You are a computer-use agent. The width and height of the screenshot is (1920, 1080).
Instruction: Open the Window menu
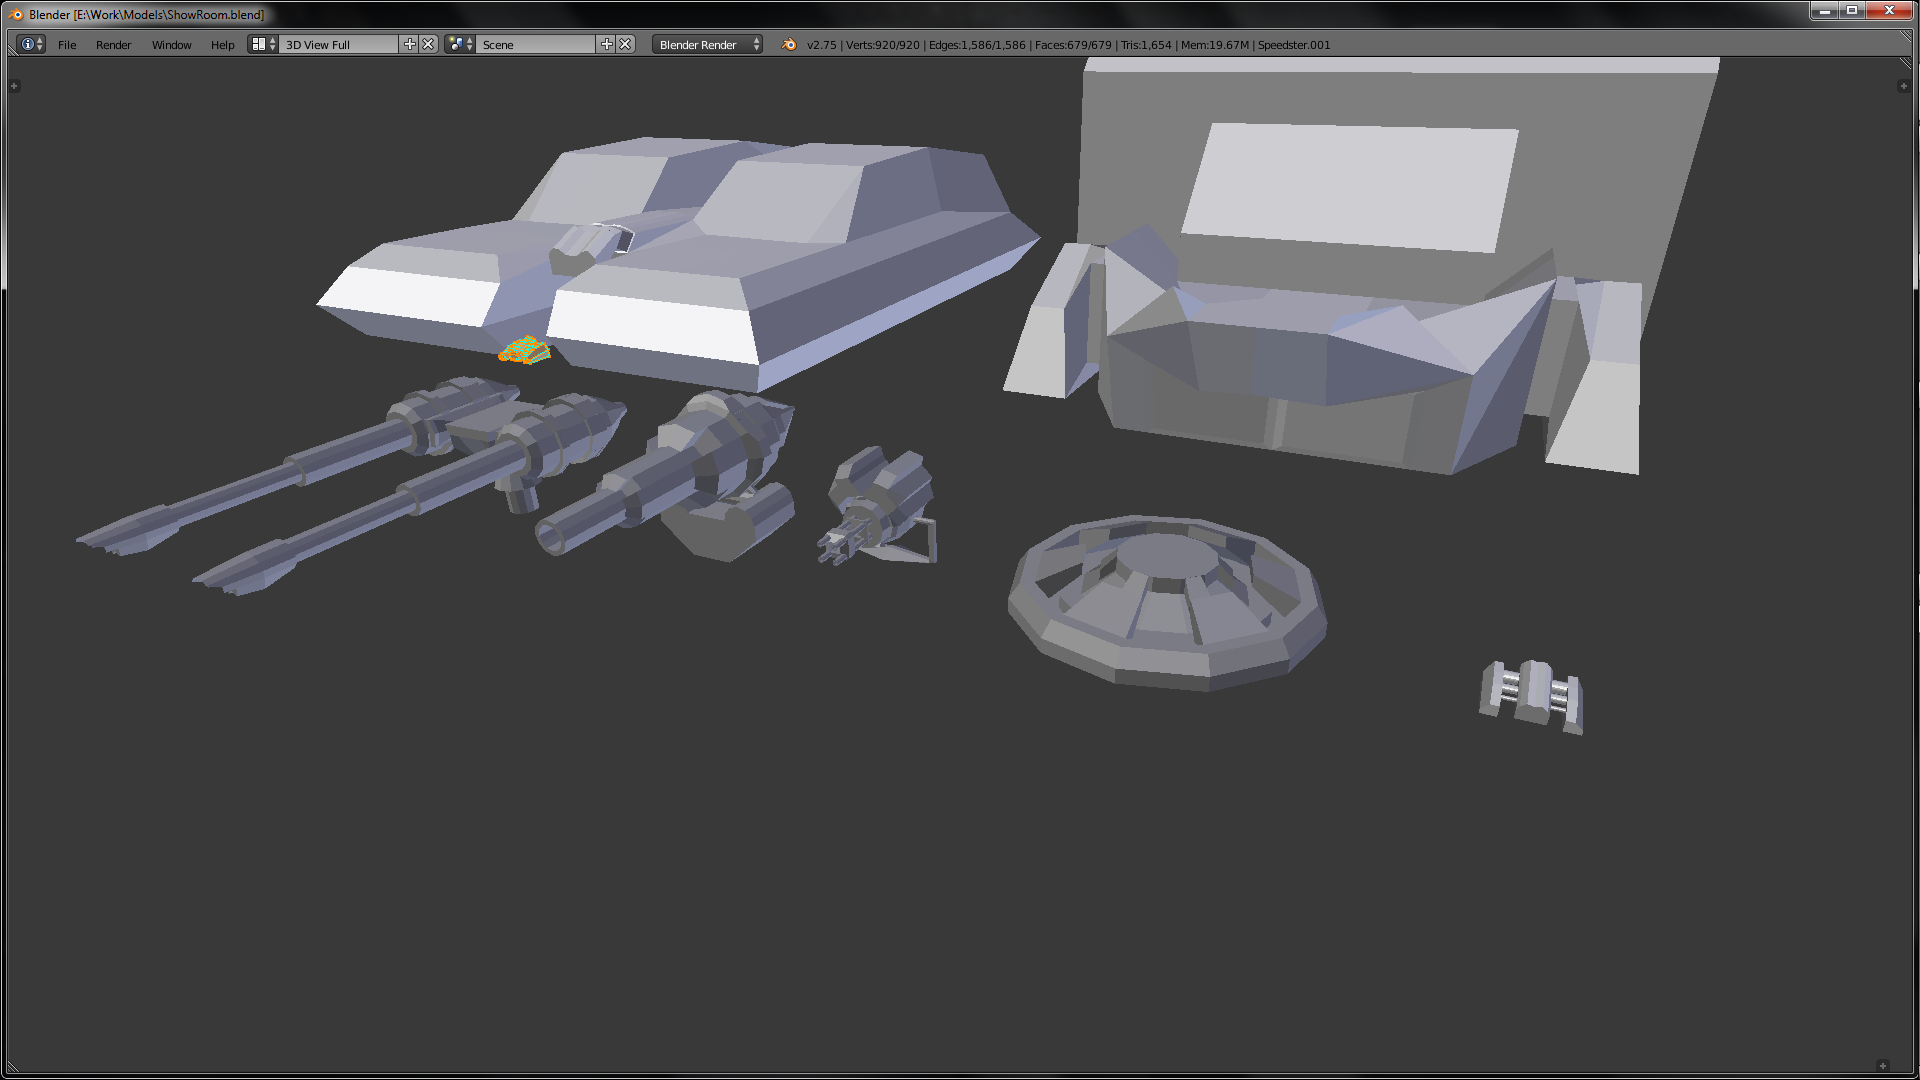coord(171,45)
